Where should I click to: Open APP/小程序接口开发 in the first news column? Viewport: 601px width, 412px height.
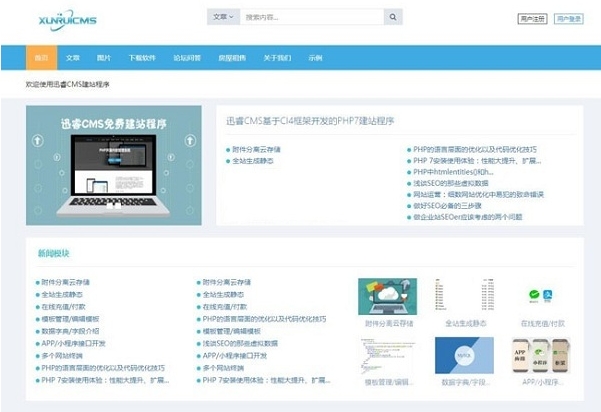(73, 343)
